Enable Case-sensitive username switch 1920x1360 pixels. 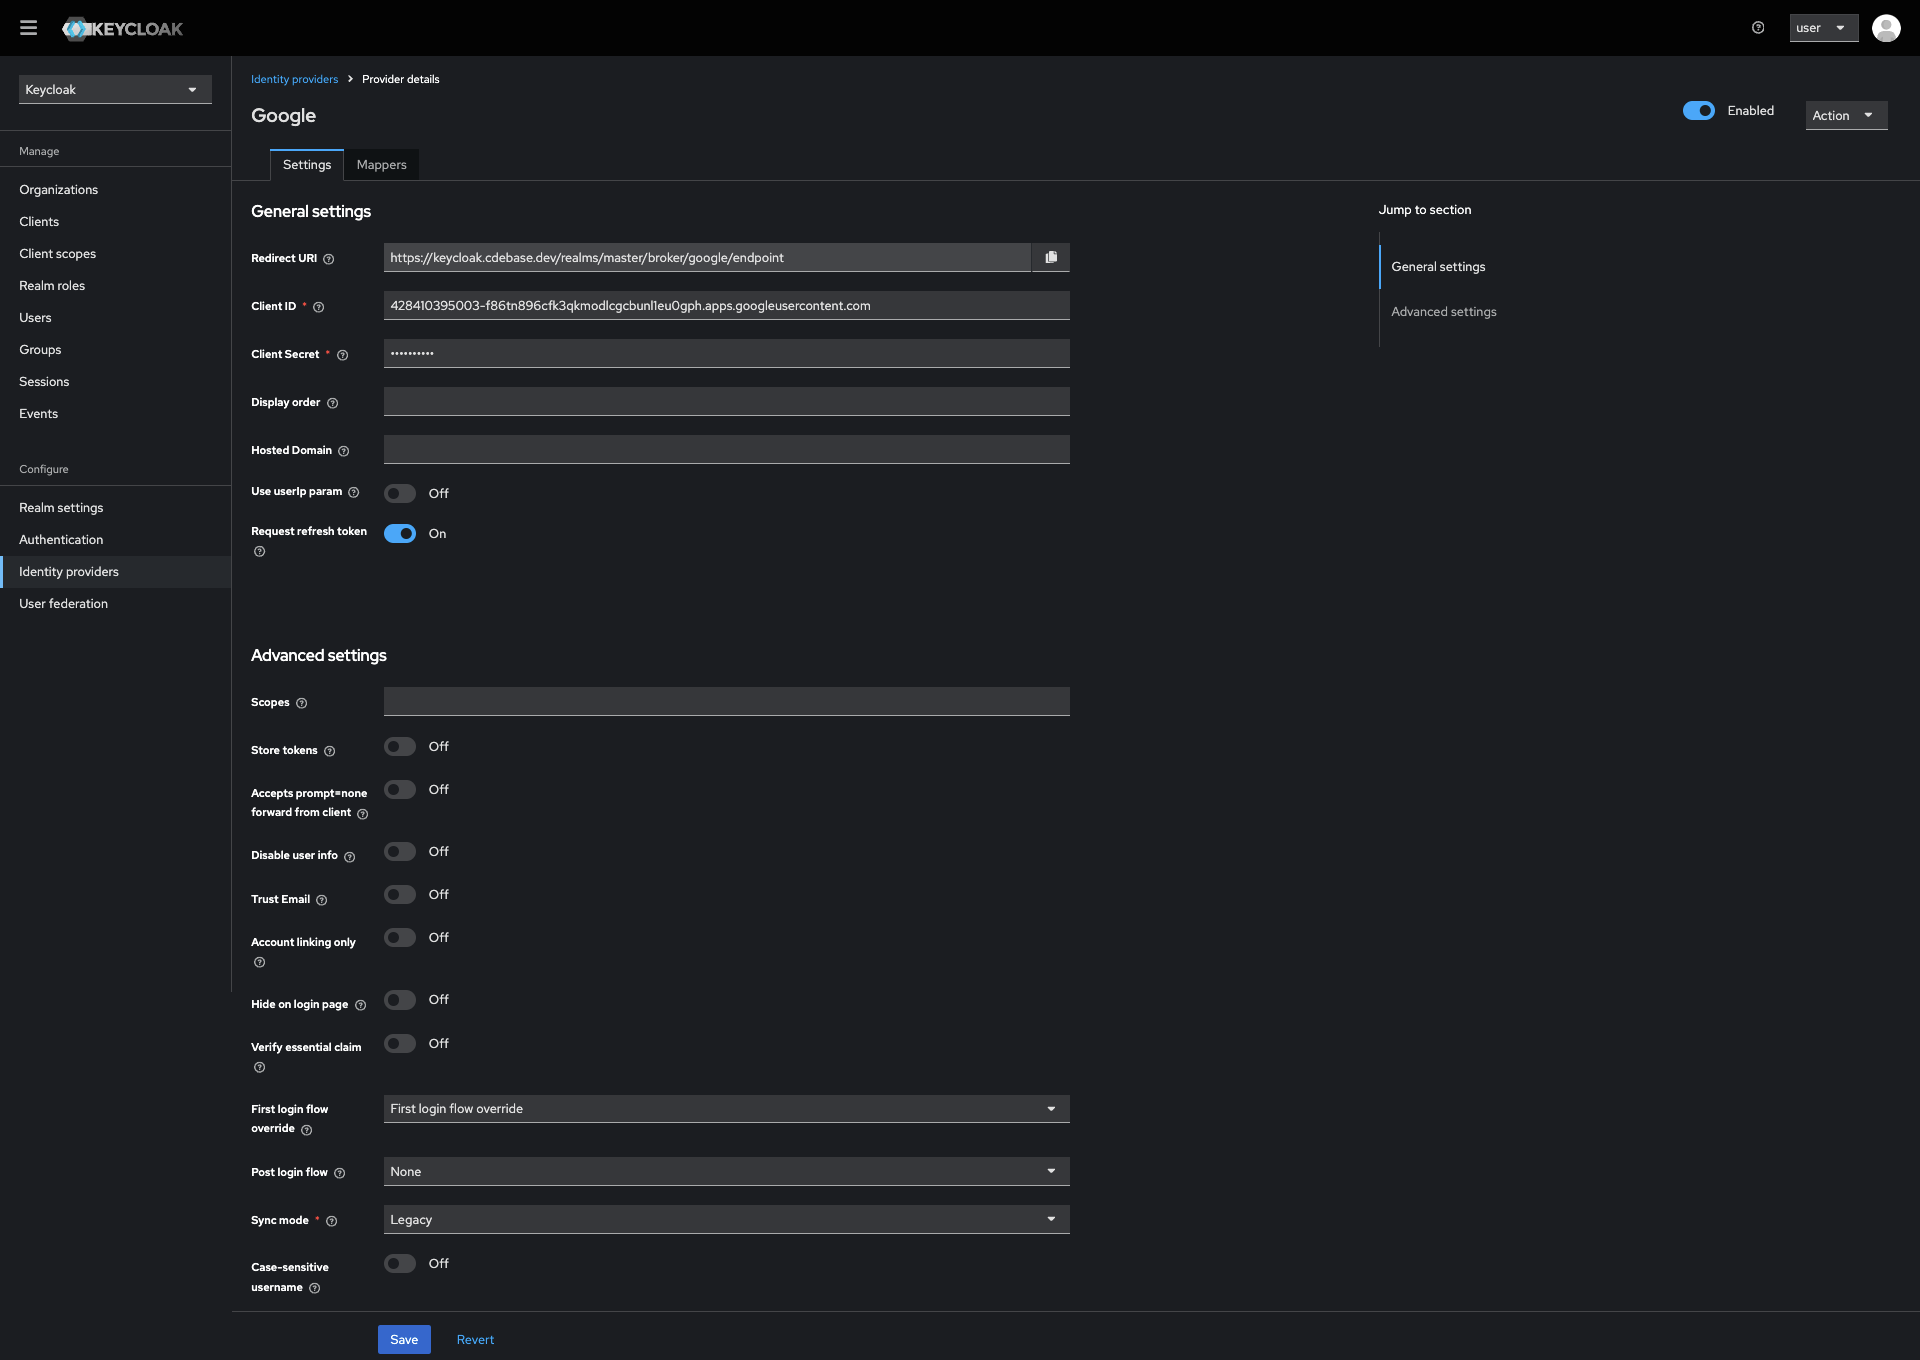[x=400, y=1263]
